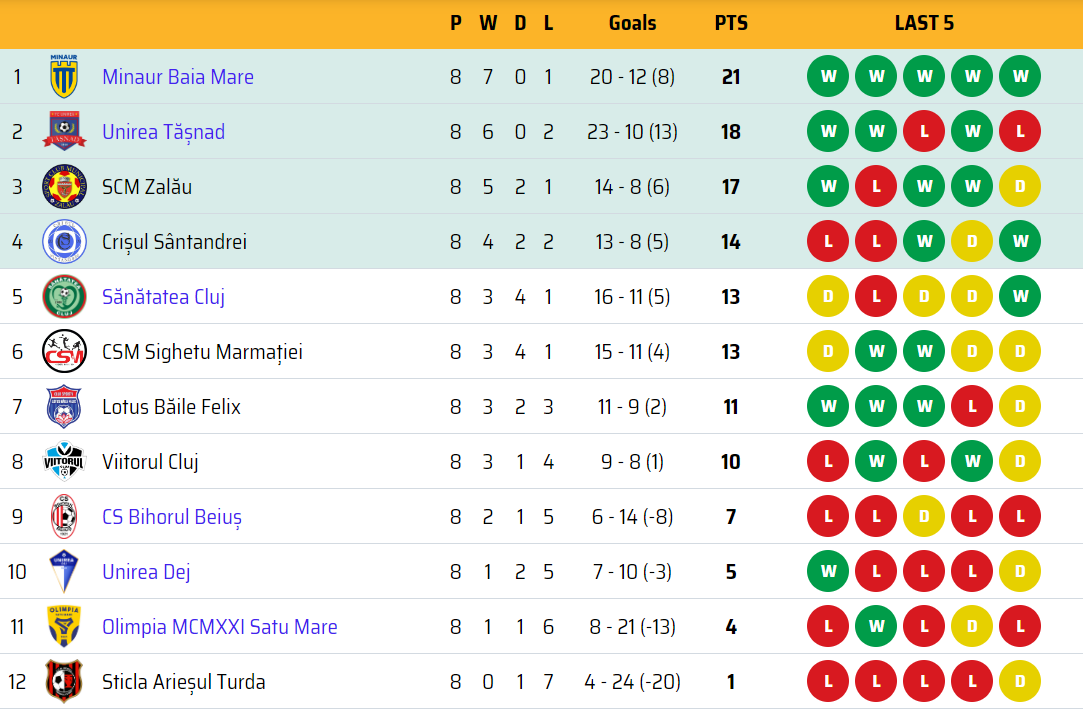This screenshot has width=1083, height=711.
Task: Click the Sănătatea Cluj green crest
Action: pos(64,297)
